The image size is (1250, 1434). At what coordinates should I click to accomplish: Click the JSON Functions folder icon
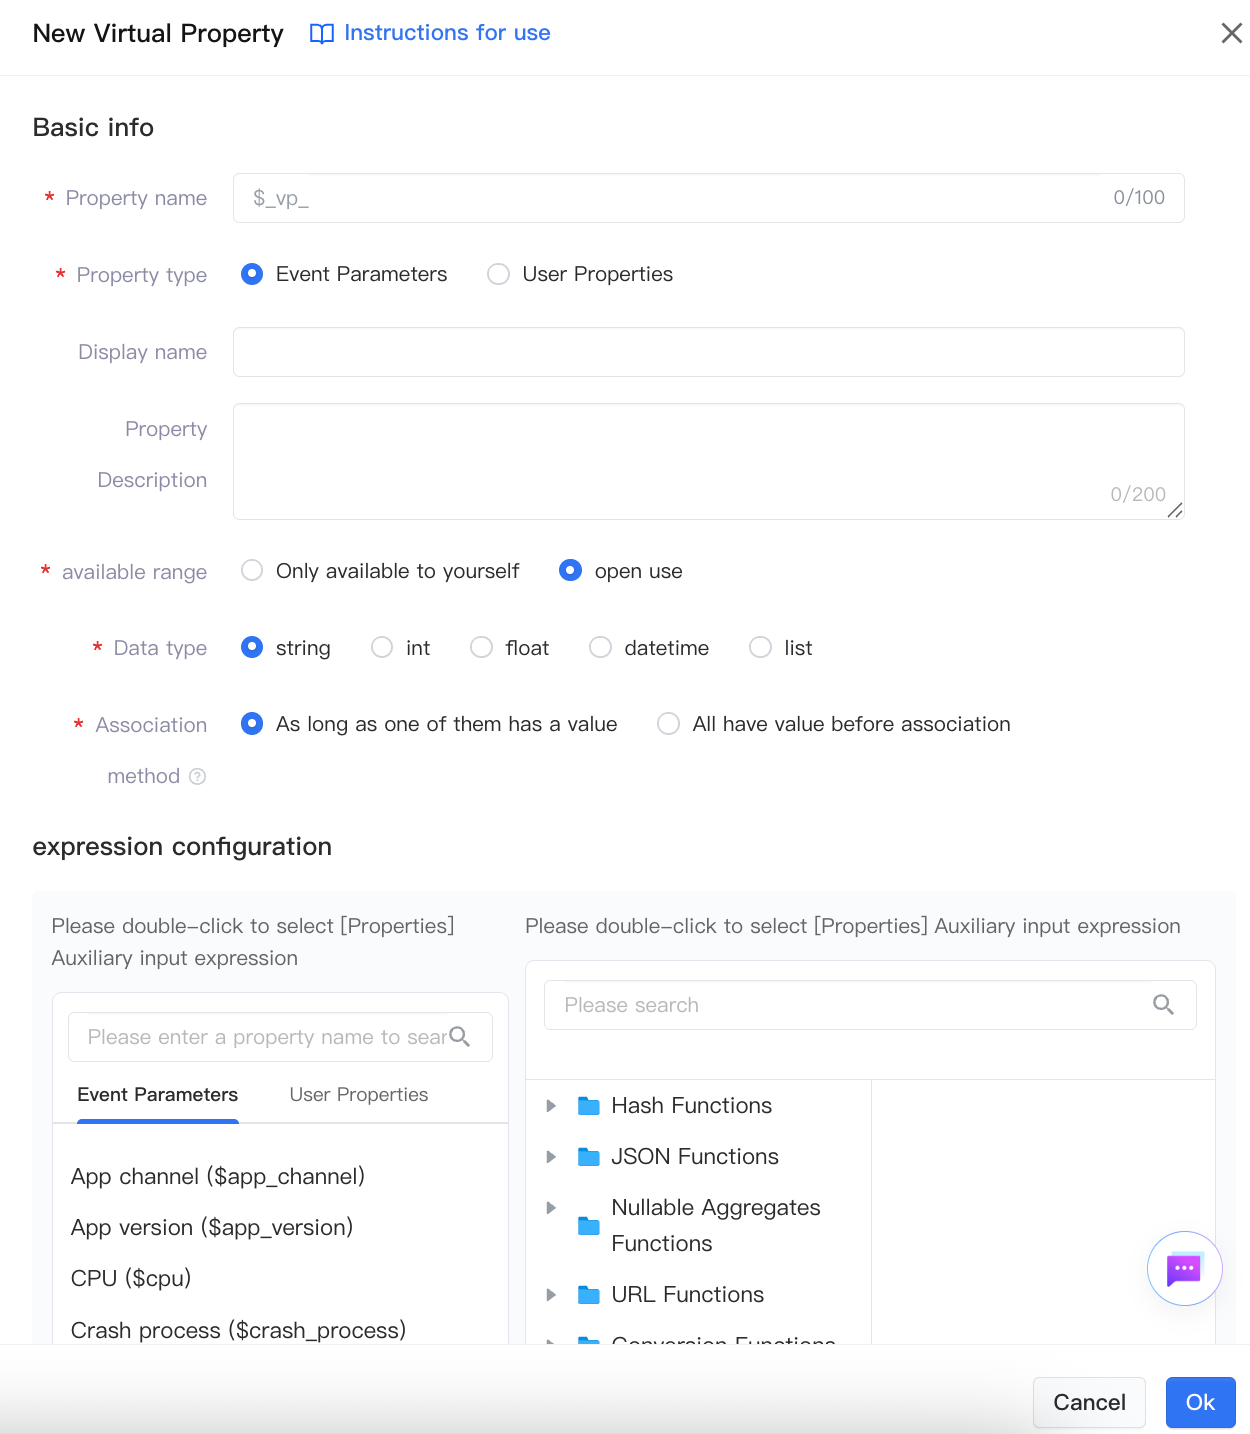(589, 1157)
